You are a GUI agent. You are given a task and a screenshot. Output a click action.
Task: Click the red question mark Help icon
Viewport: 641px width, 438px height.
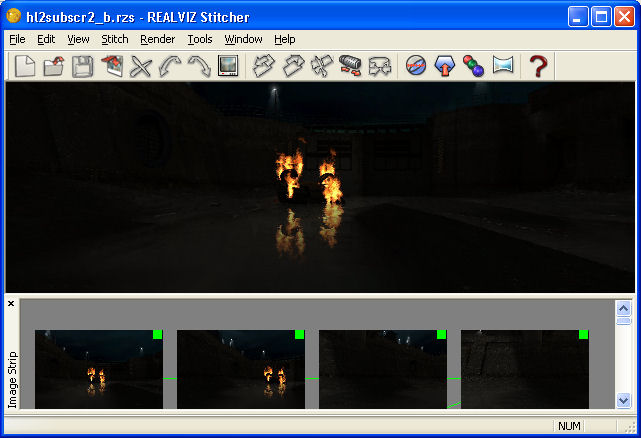[x=538, y=66]
